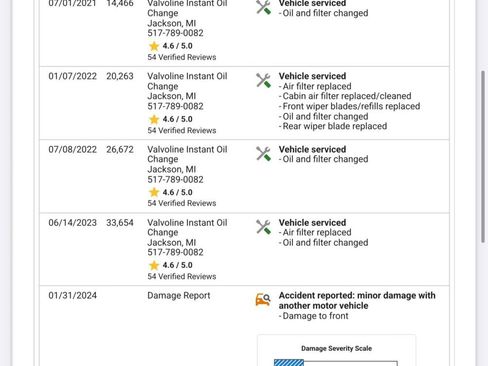
Task: Open 54 Verified Reviews for 01/07/2022 entry
Action: tap(182, 130)
